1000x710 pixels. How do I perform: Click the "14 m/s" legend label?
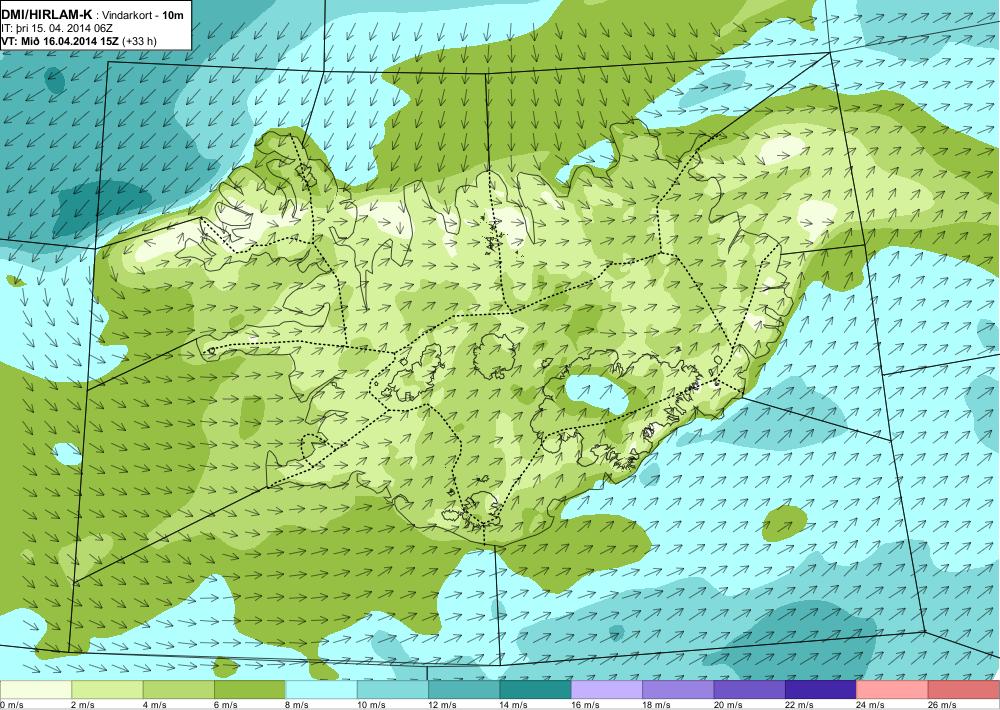513,705
